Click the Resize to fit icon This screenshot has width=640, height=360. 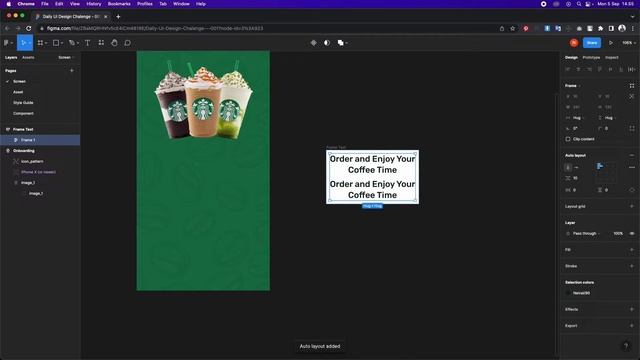(632, 86)
